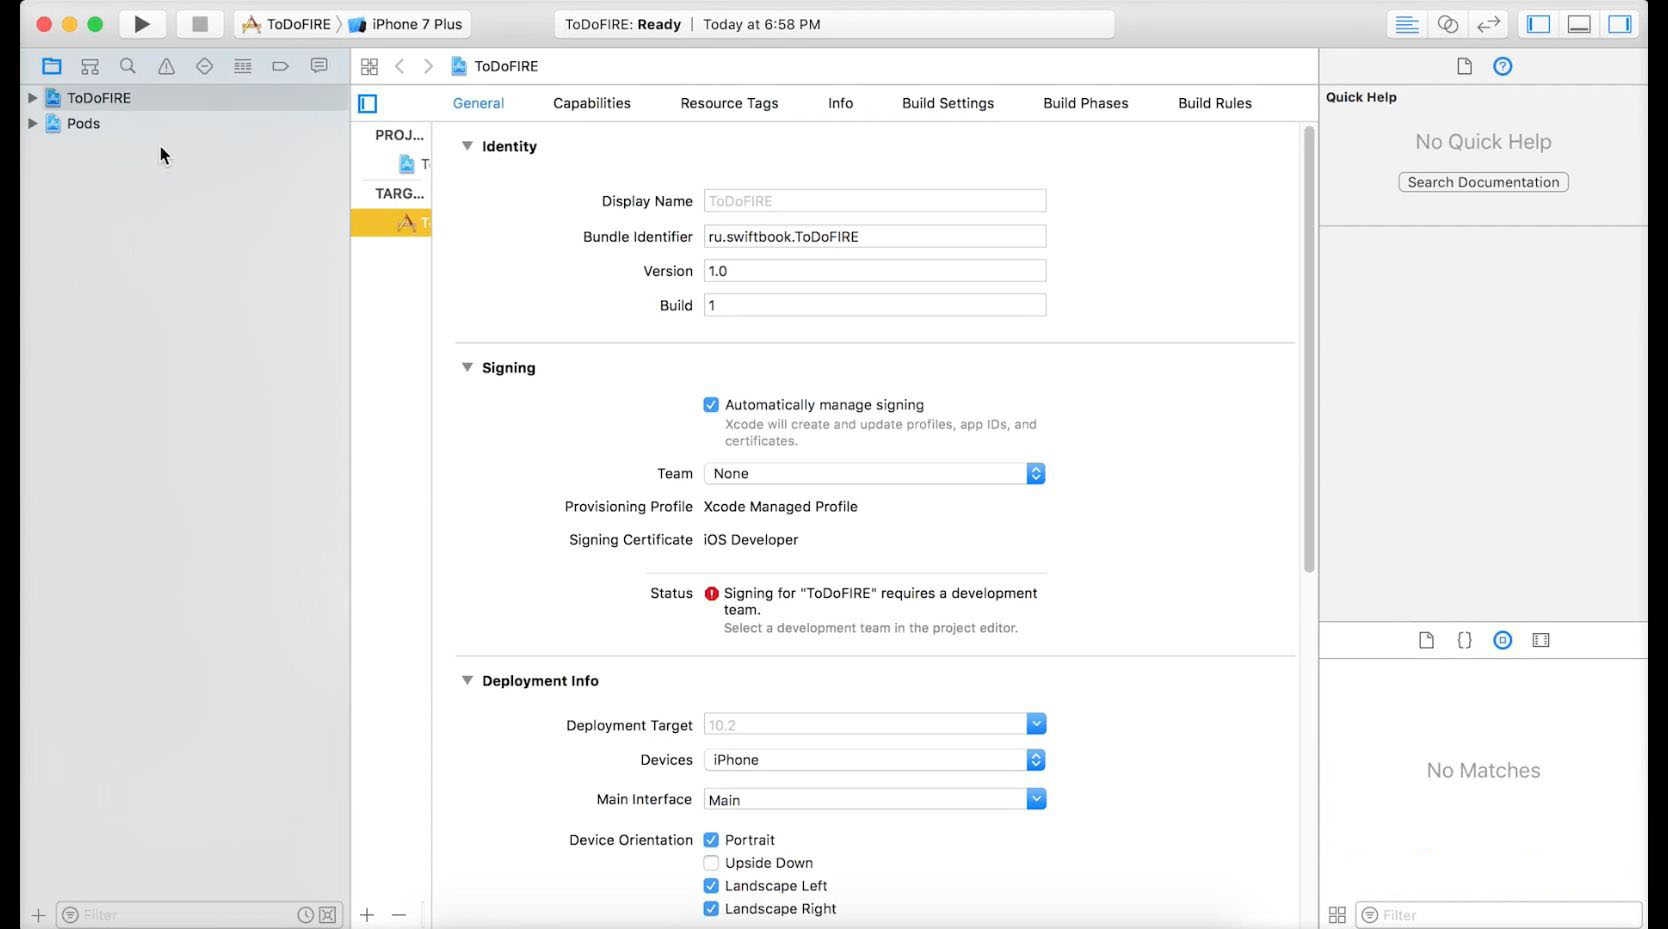Open the Symbol navigator
The height and width of the screenshot is (929, 1668).
pos(90,66)
